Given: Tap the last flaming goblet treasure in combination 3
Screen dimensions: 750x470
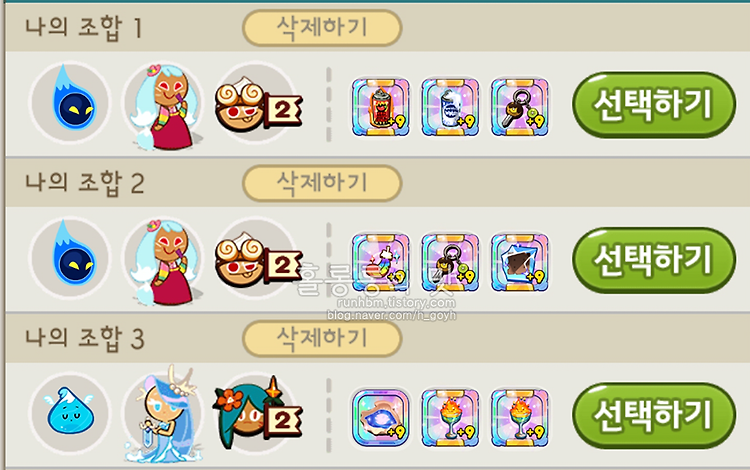Looking at the screenshot, I should click(520, 417).
